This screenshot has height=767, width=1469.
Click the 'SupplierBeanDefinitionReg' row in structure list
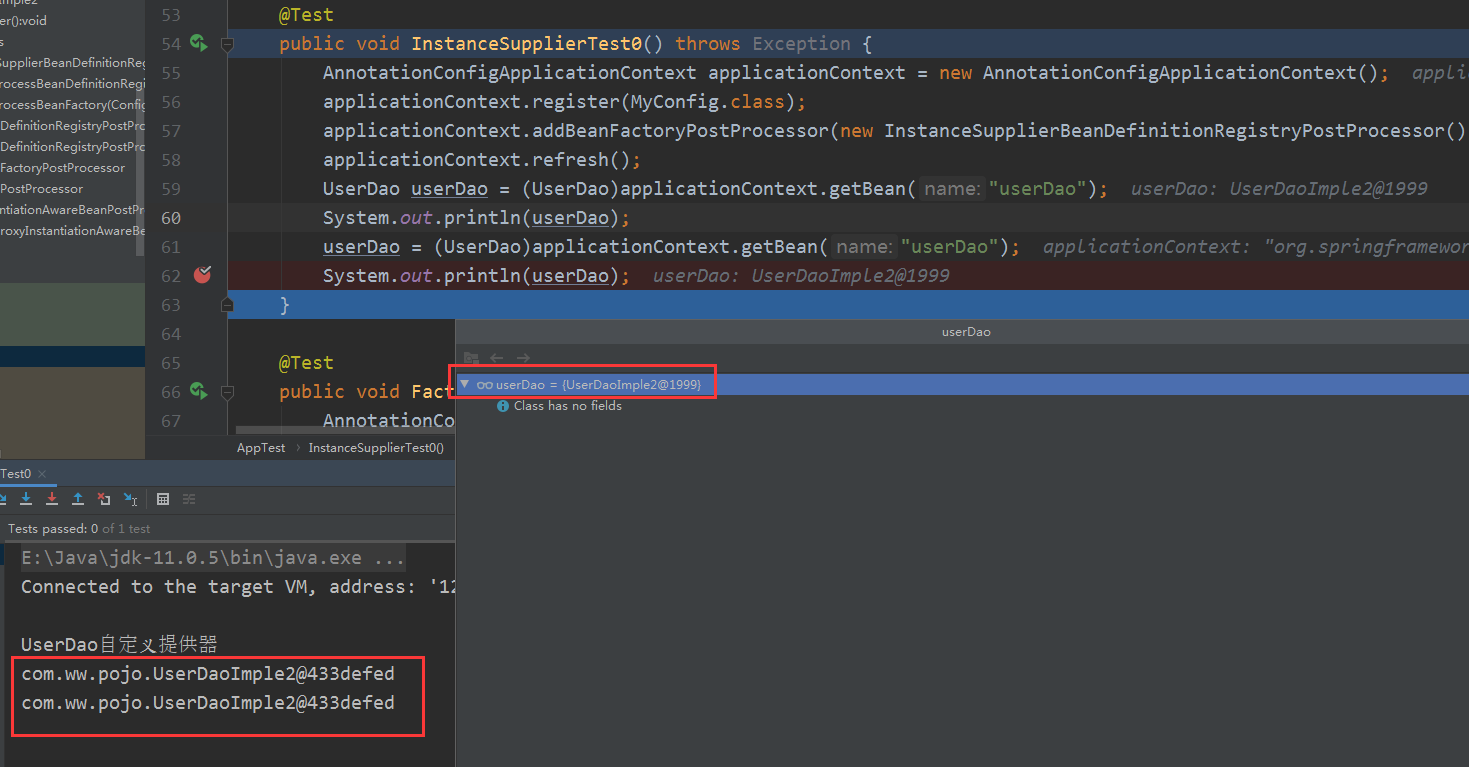73,63
